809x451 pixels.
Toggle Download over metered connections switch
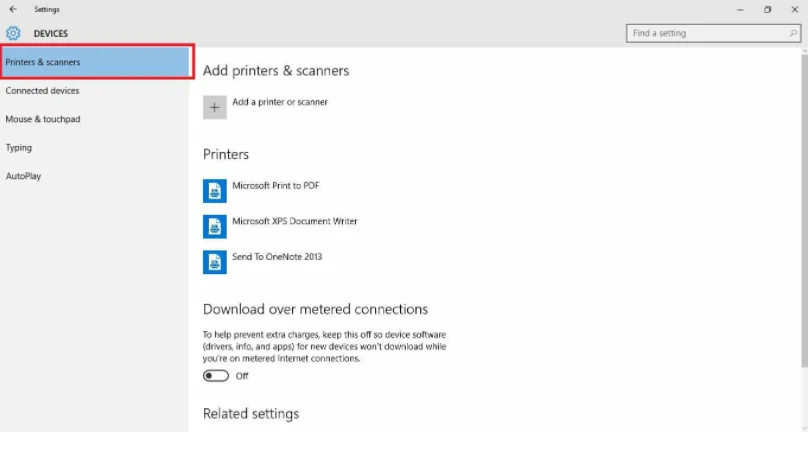coord(216,376)
